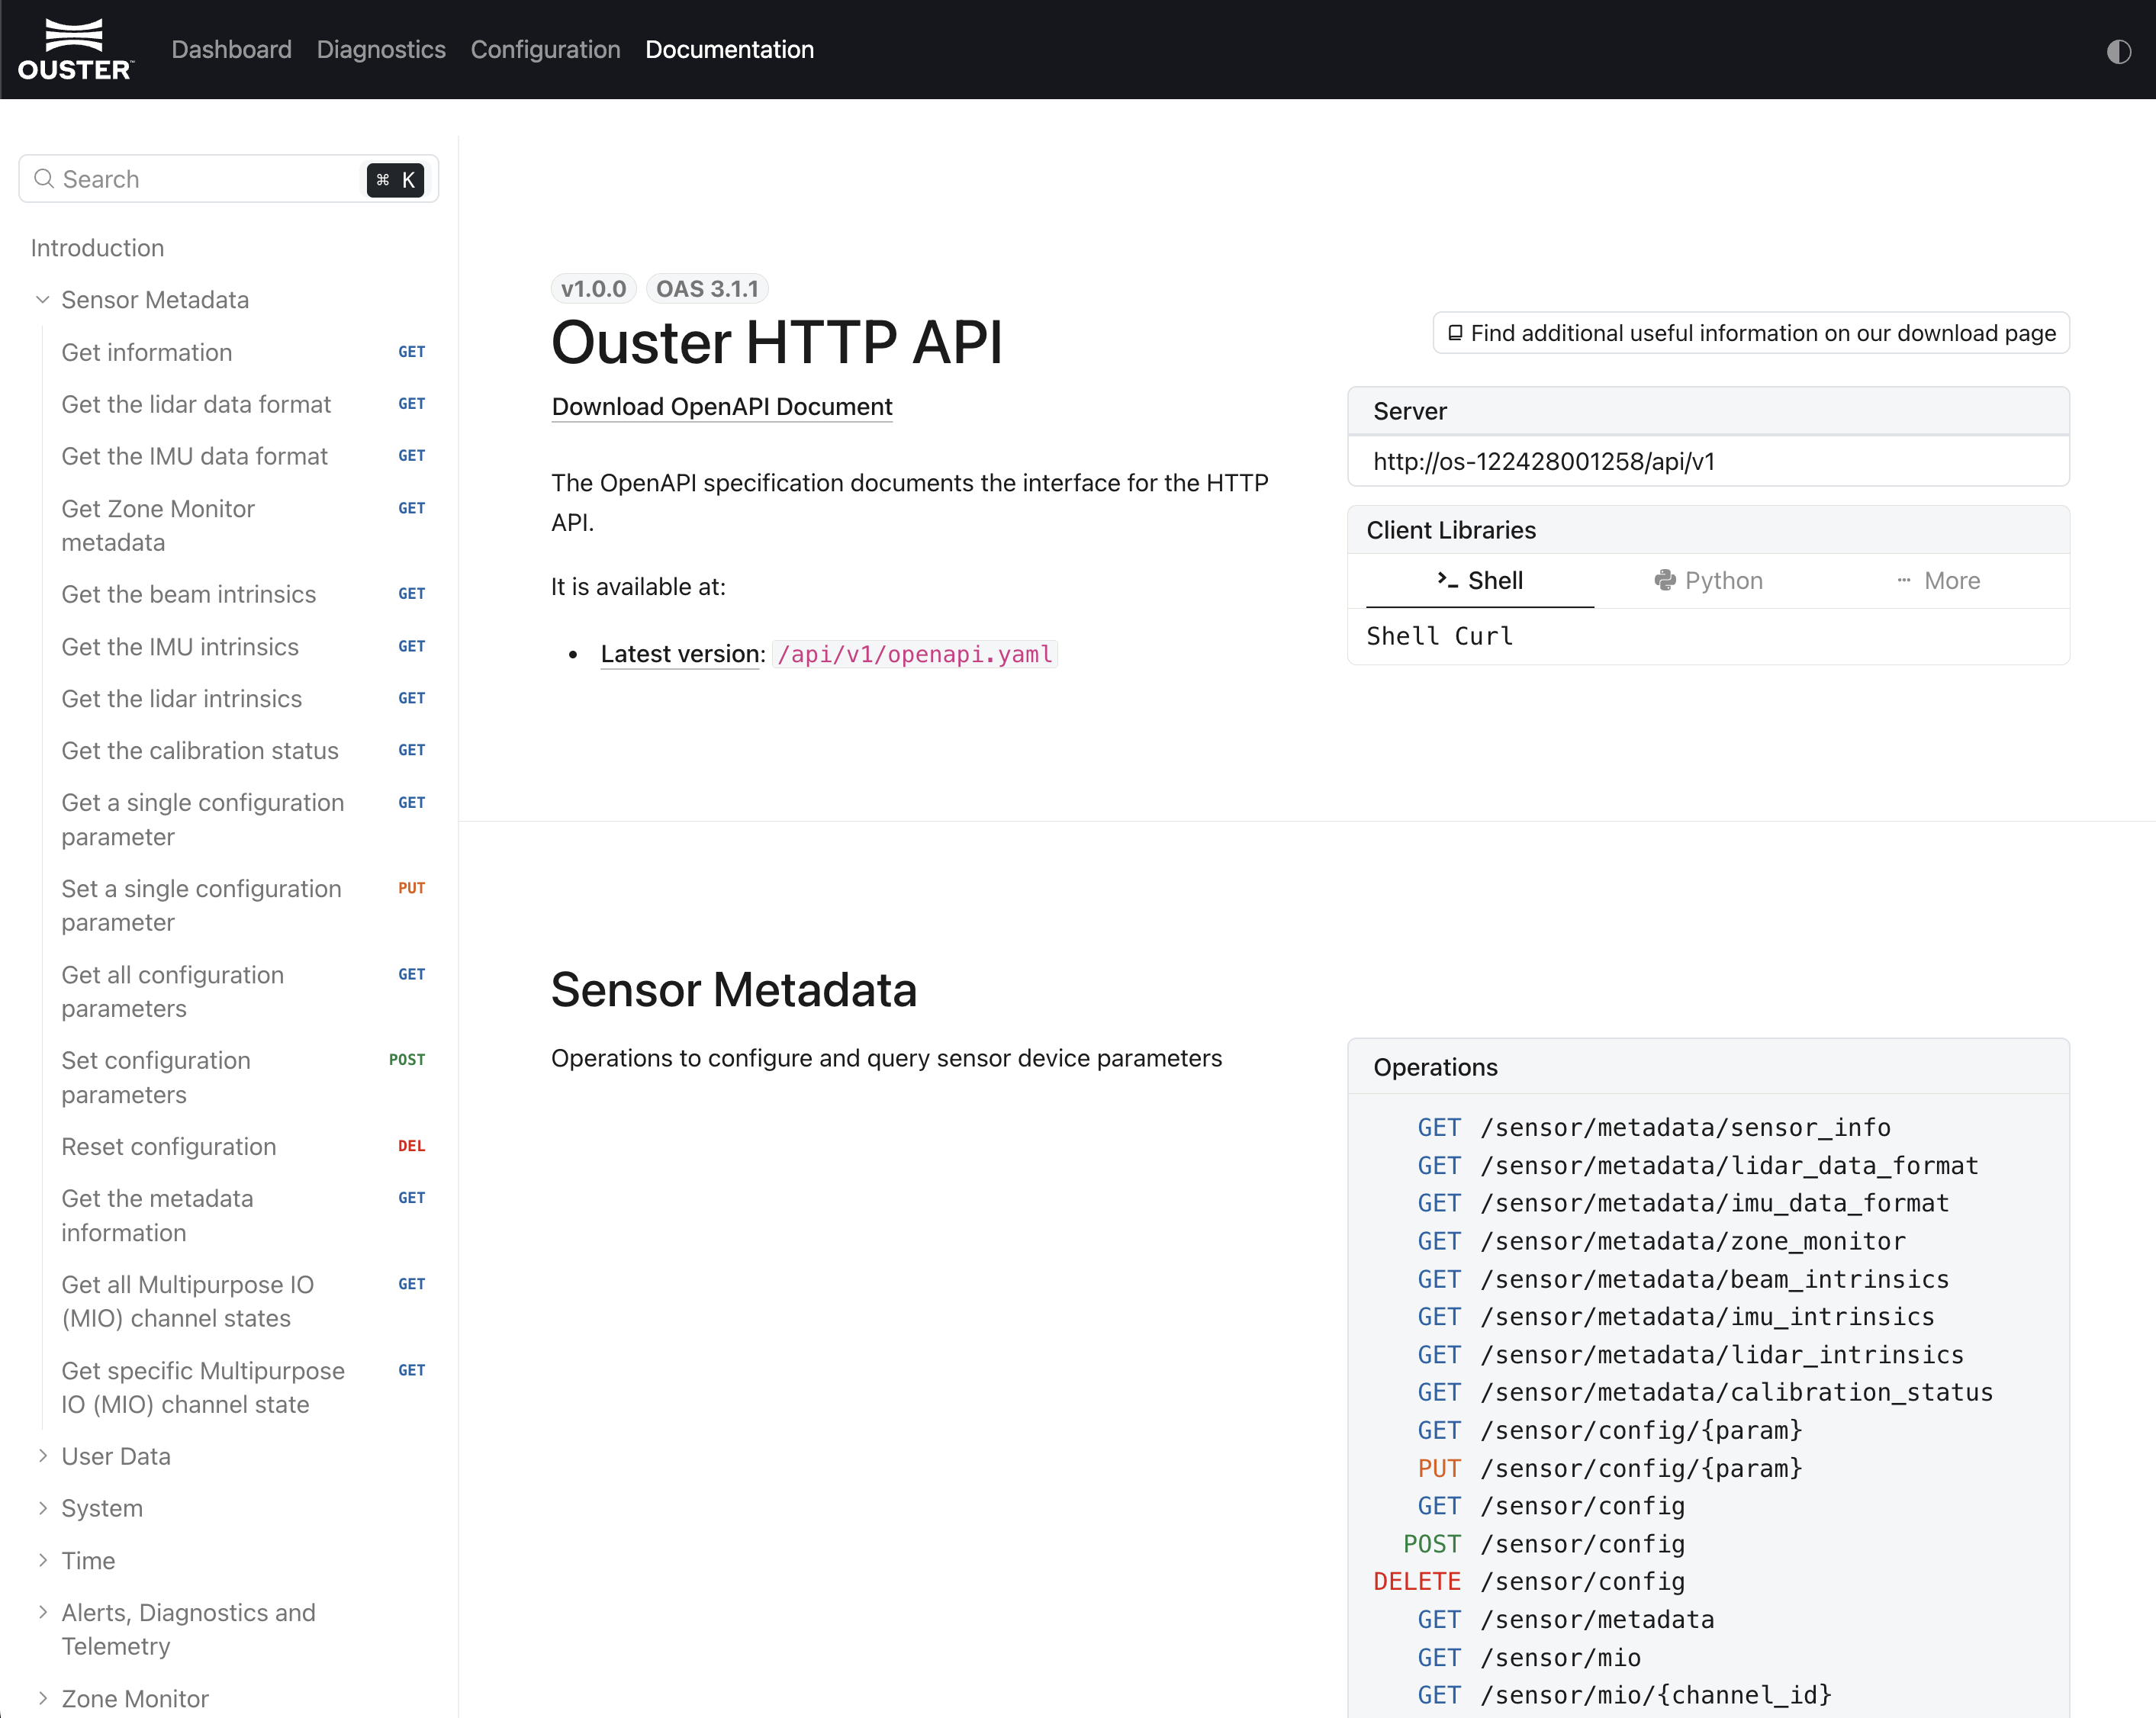Expand the Time section
This screenshot has height=1718, width=2156.
[x=42, y=1560]
